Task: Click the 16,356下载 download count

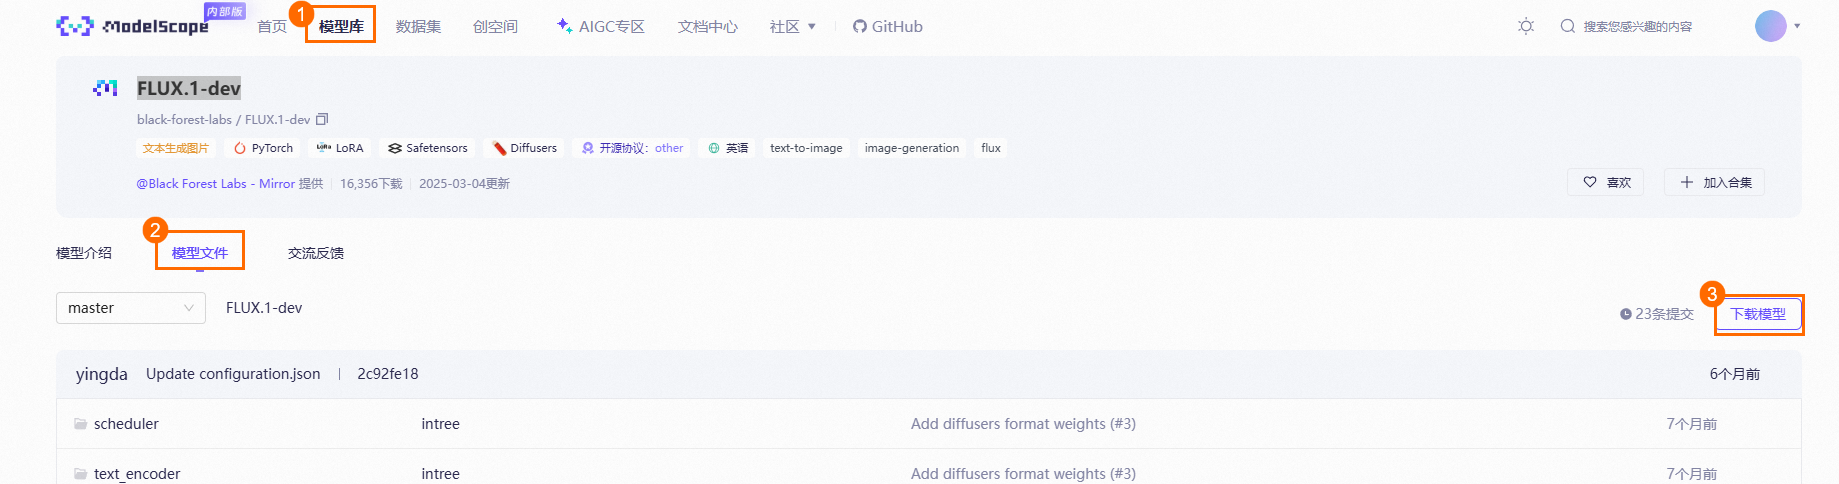Action: point(371,184)
